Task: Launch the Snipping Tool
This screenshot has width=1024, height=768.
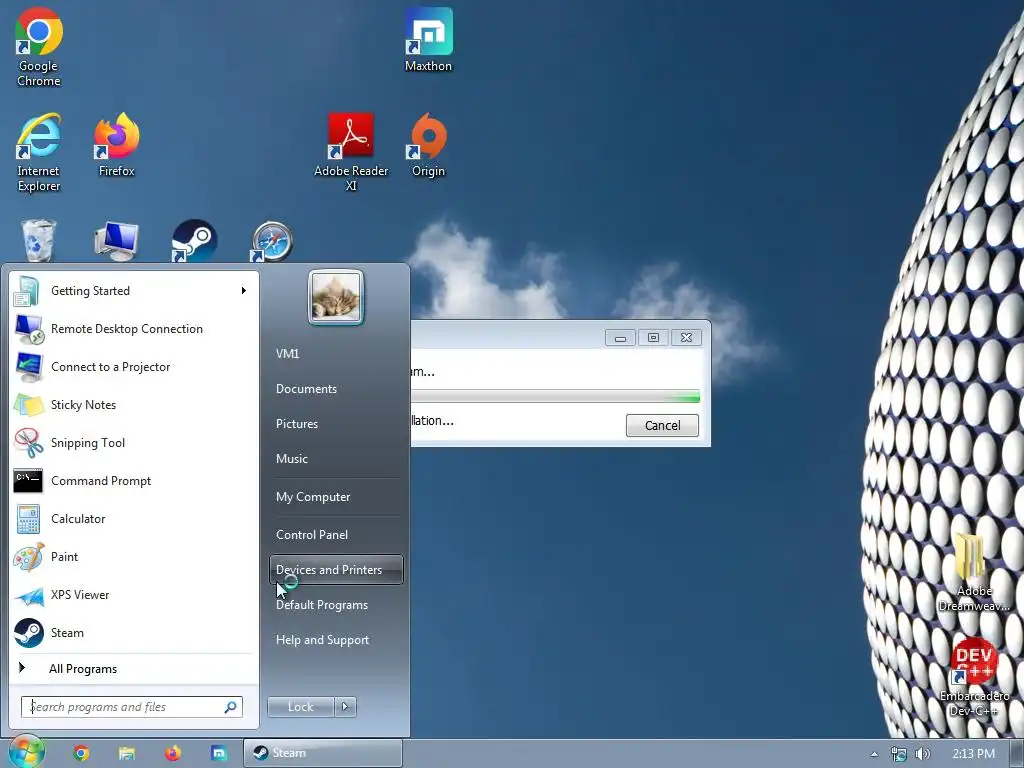Action: click(131, 443)
